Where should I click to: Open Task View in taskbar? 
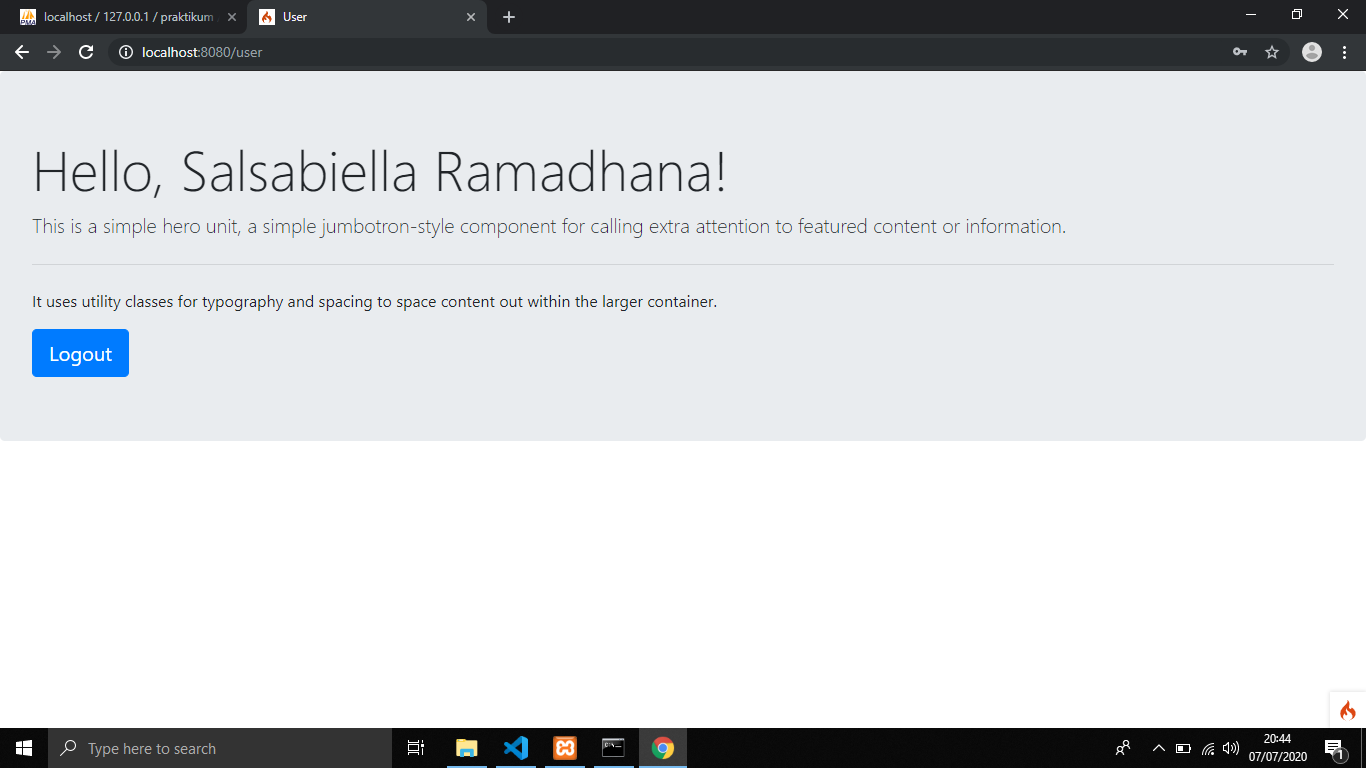tap(416, 748)
